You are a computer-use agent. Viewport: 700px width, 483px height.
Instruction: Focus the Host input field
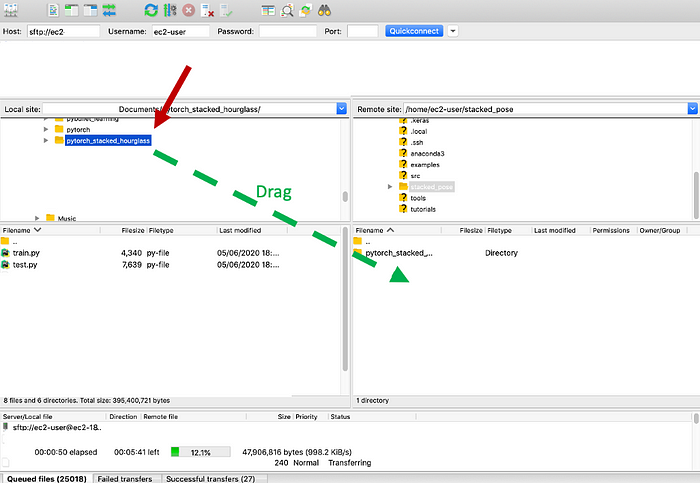[63, 31]
